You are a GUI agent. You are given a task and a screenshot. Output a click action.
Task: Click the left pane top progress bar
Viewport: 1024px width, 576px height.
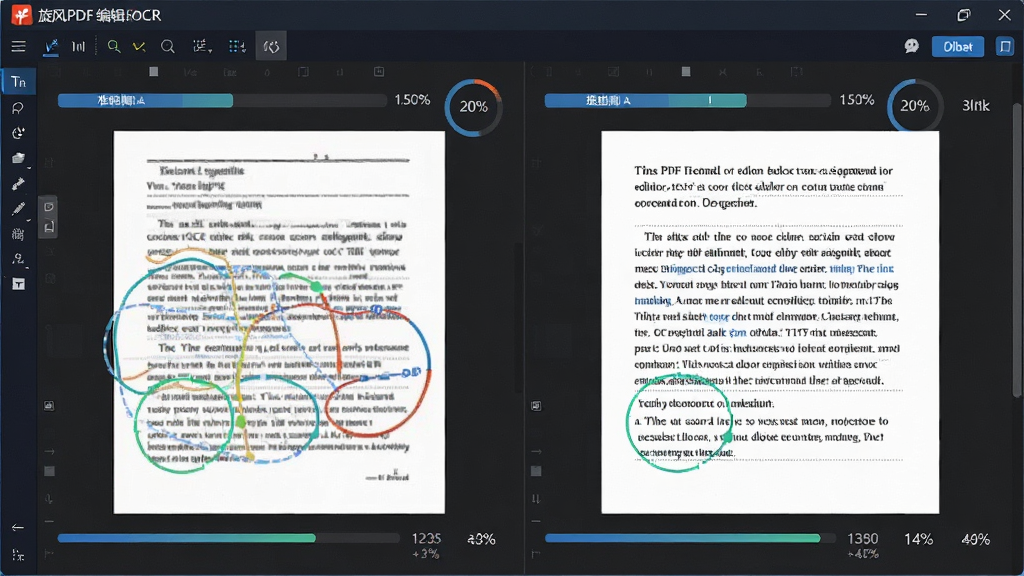point(222,100)
